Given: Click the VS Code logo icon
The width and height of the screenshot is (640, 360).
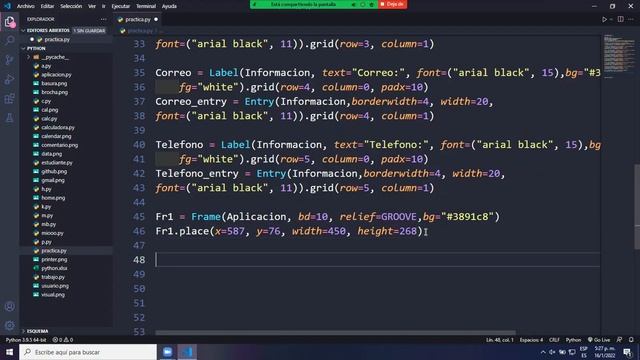Looking at the screenshot, I should 7,6.
